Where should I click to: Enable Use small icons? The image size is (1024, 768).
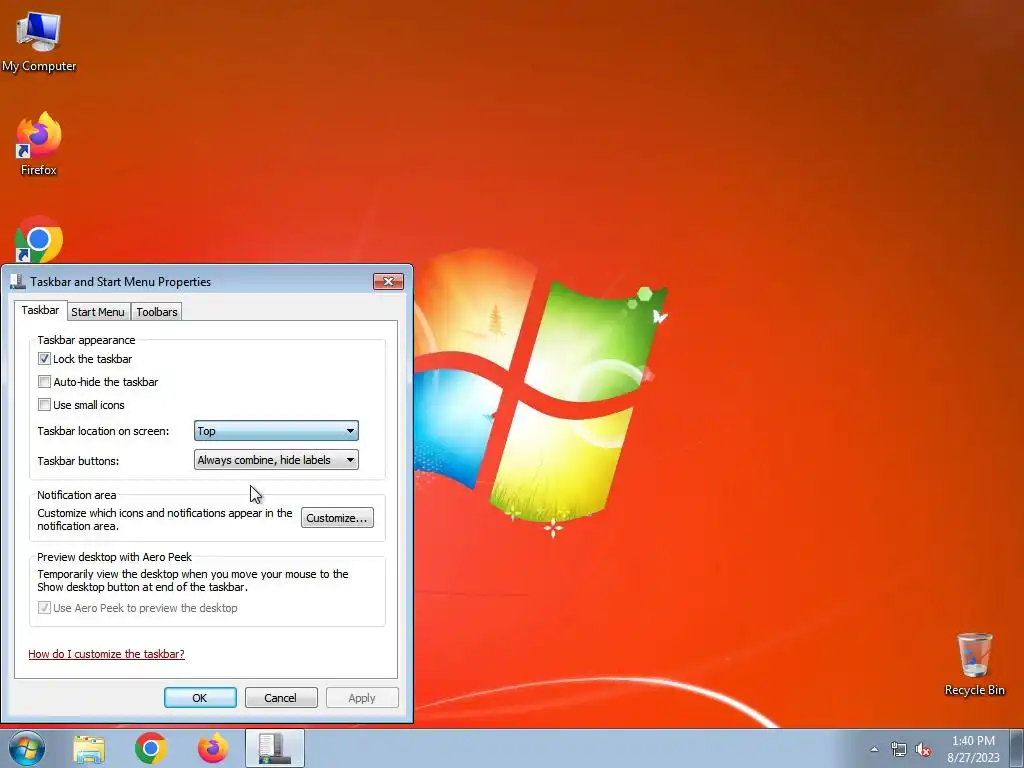pos(44,404)
